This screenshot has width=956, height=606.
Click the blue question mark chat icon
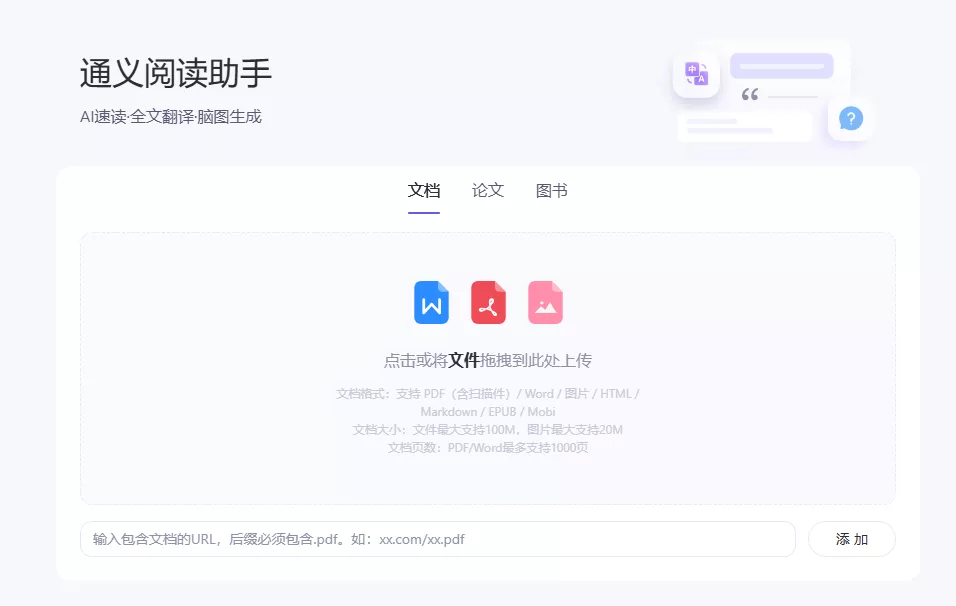click(x=851, y=118)
